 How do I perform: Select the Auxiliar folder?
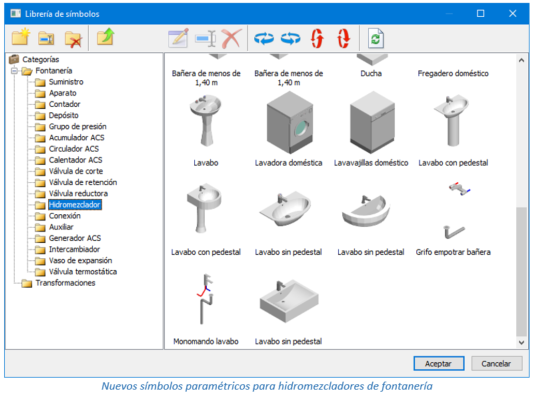61,227
